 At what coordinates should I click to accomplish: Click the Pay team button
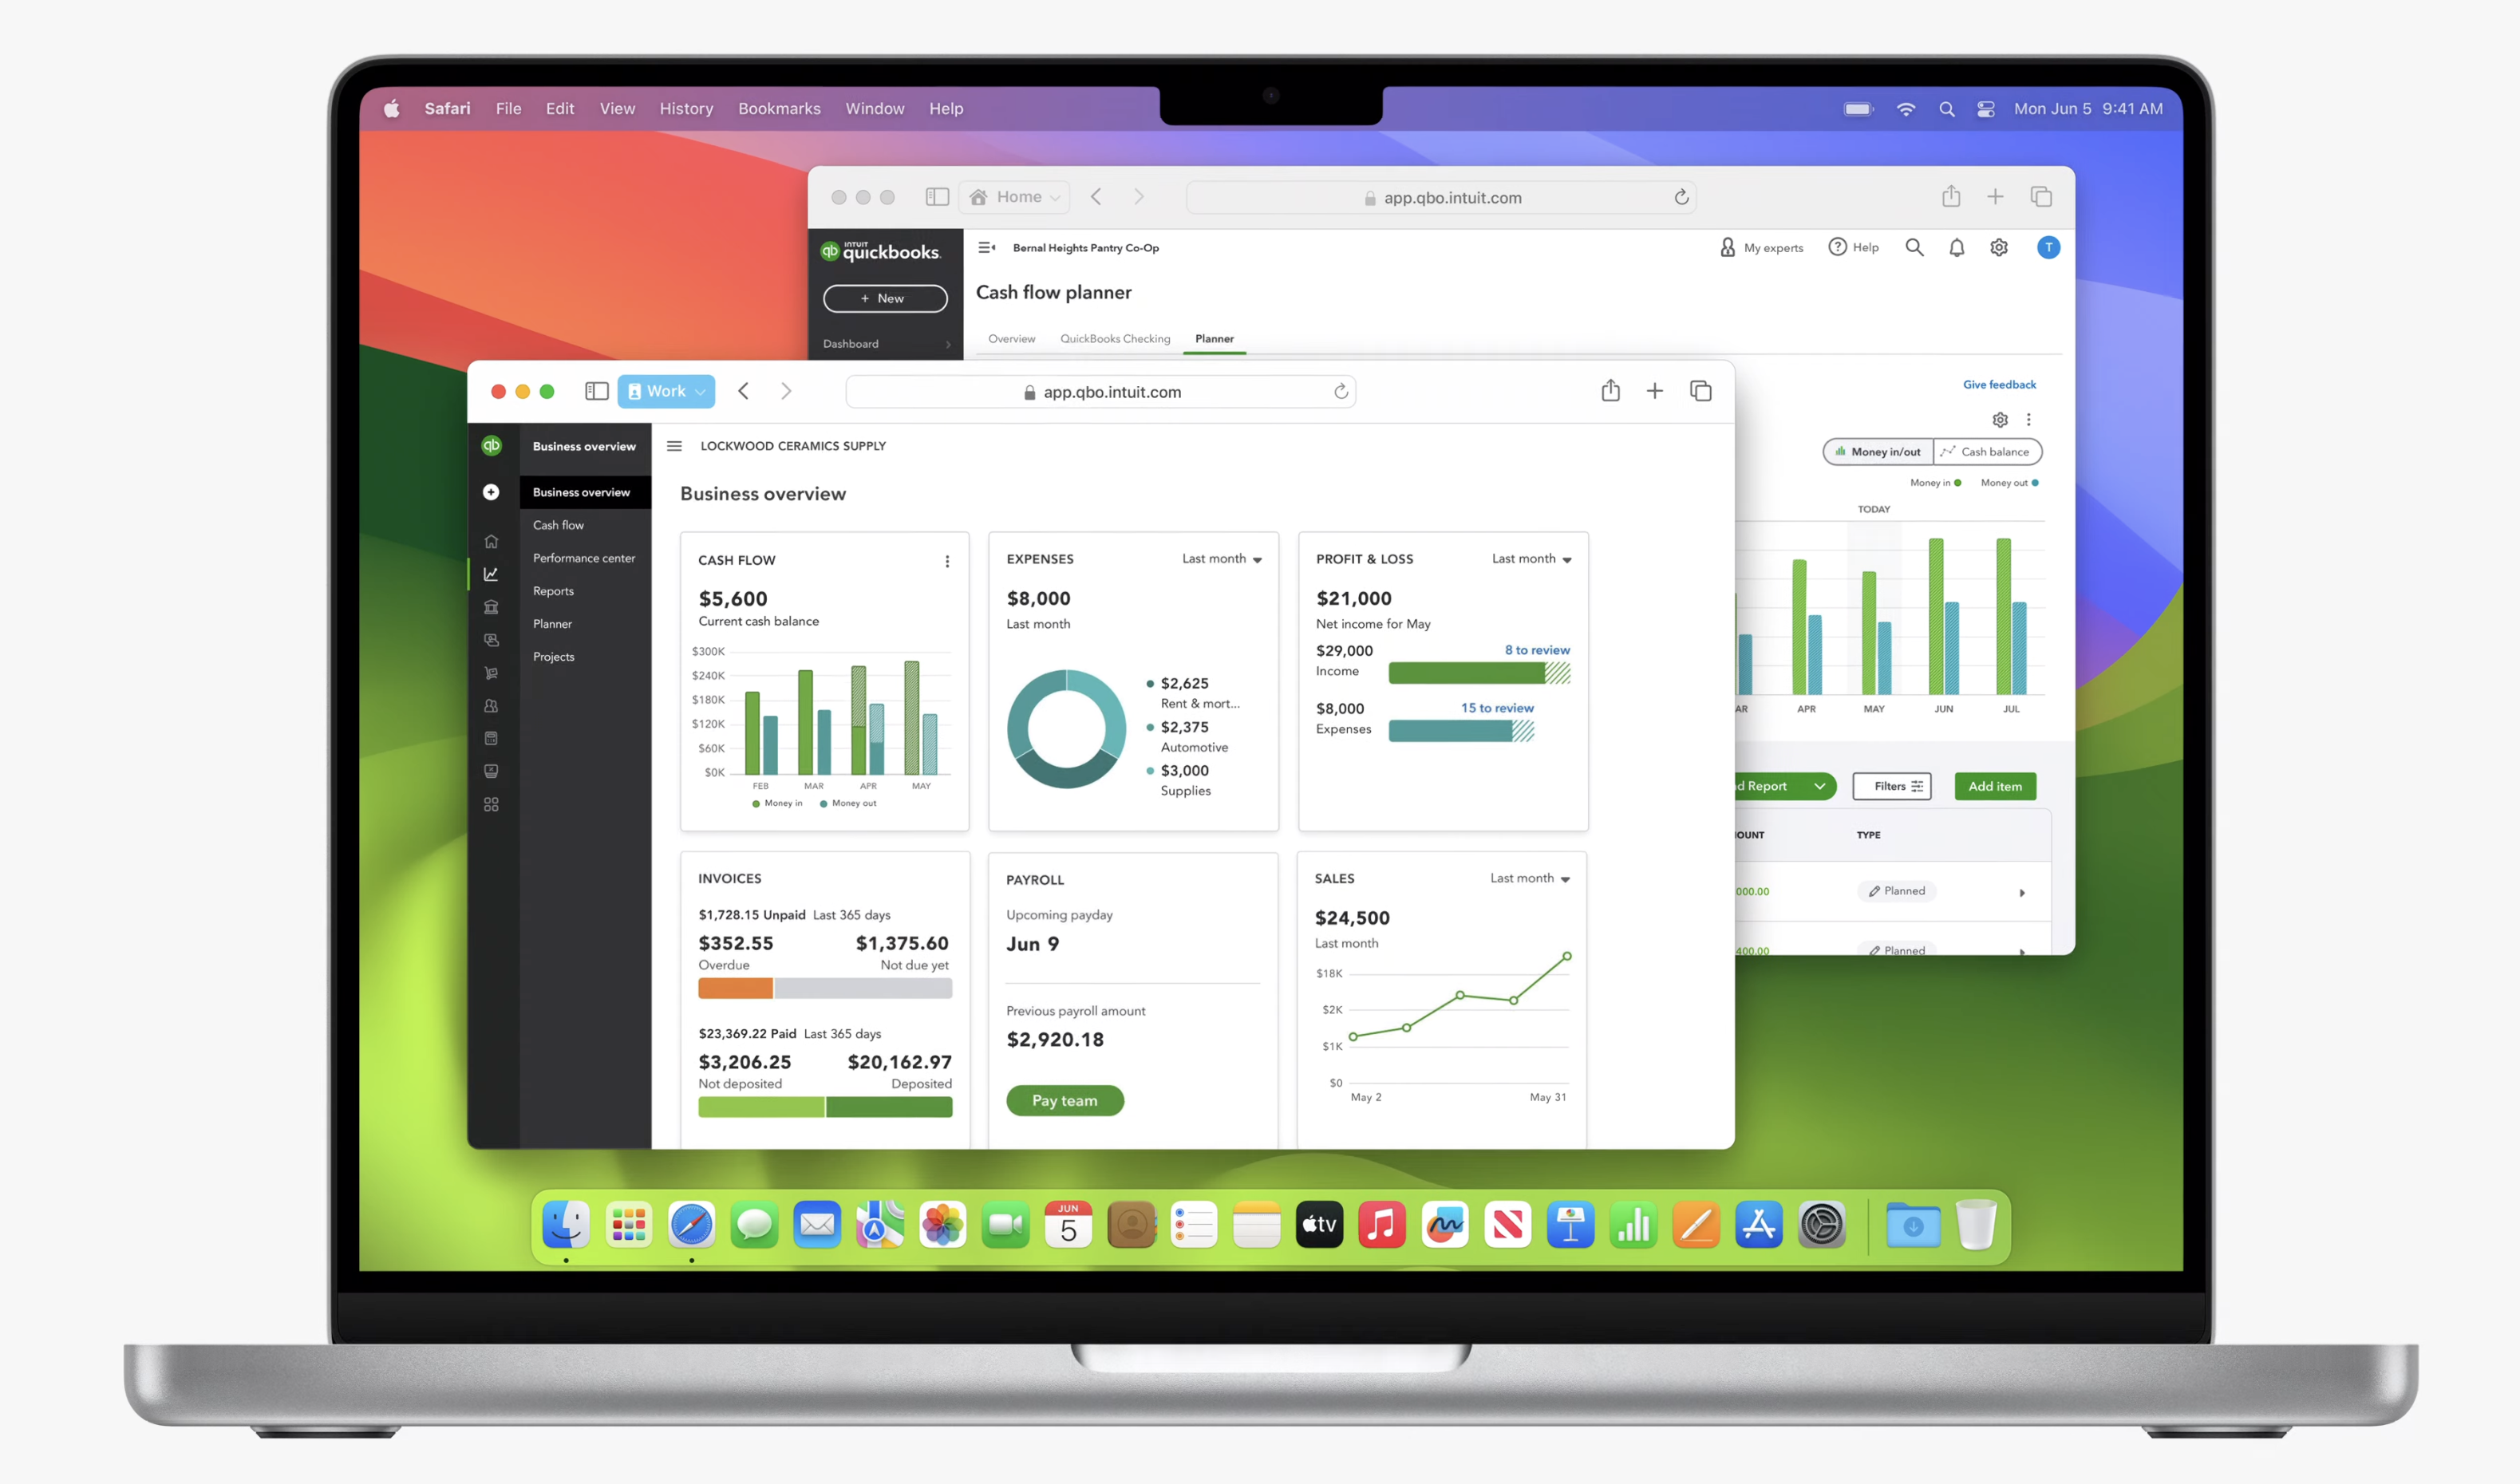[1063, 1099]
